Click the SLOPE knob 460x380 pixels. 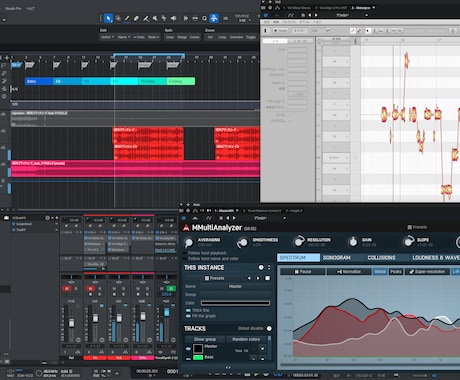click(408, 242)
